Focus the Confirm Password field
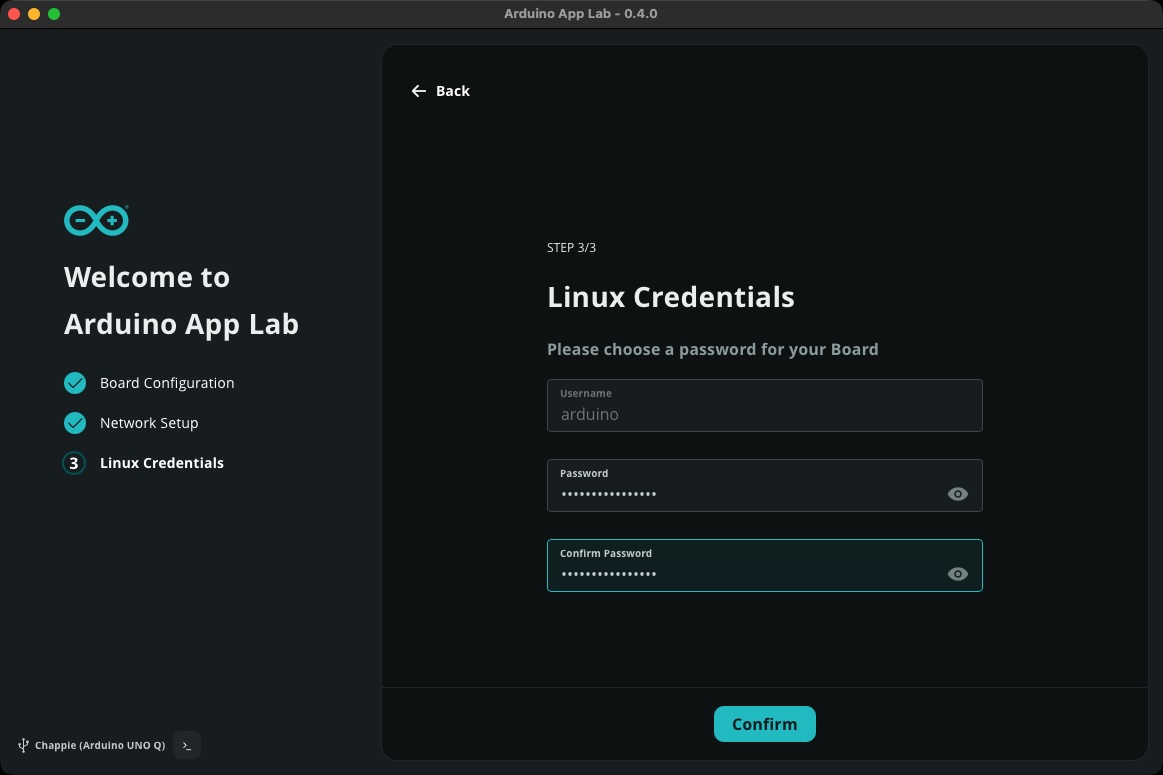This screenshot has height=775, width=1163. [x=740, y=574]
